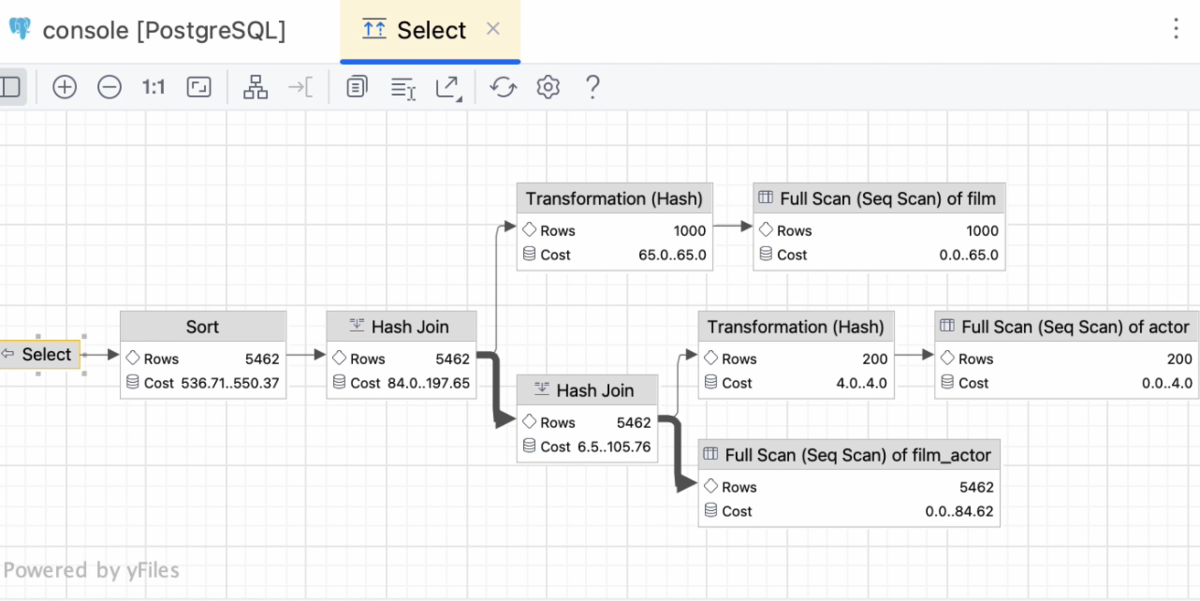Viewport: 1200px width, 601px height.
Task: Apply current layout with hierarchy icon
Action: pos(256,88)
